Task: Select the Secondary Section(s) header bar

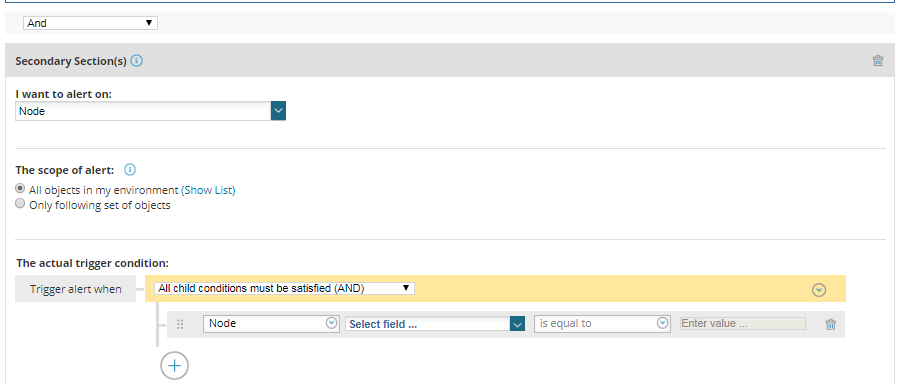Action: pos(446,60)
